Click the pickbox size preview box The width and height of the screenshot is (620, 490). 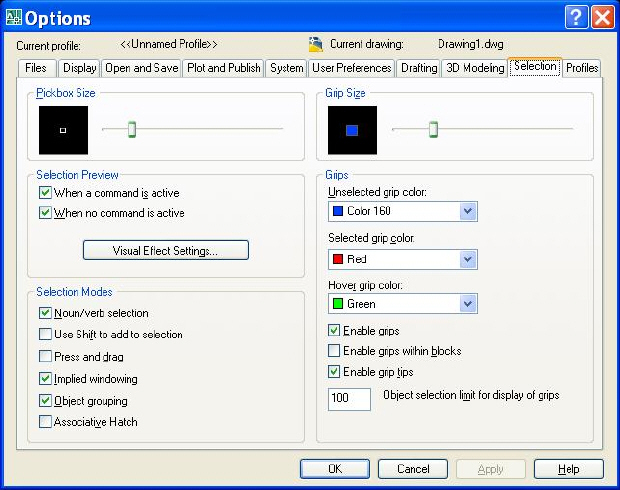63,130
